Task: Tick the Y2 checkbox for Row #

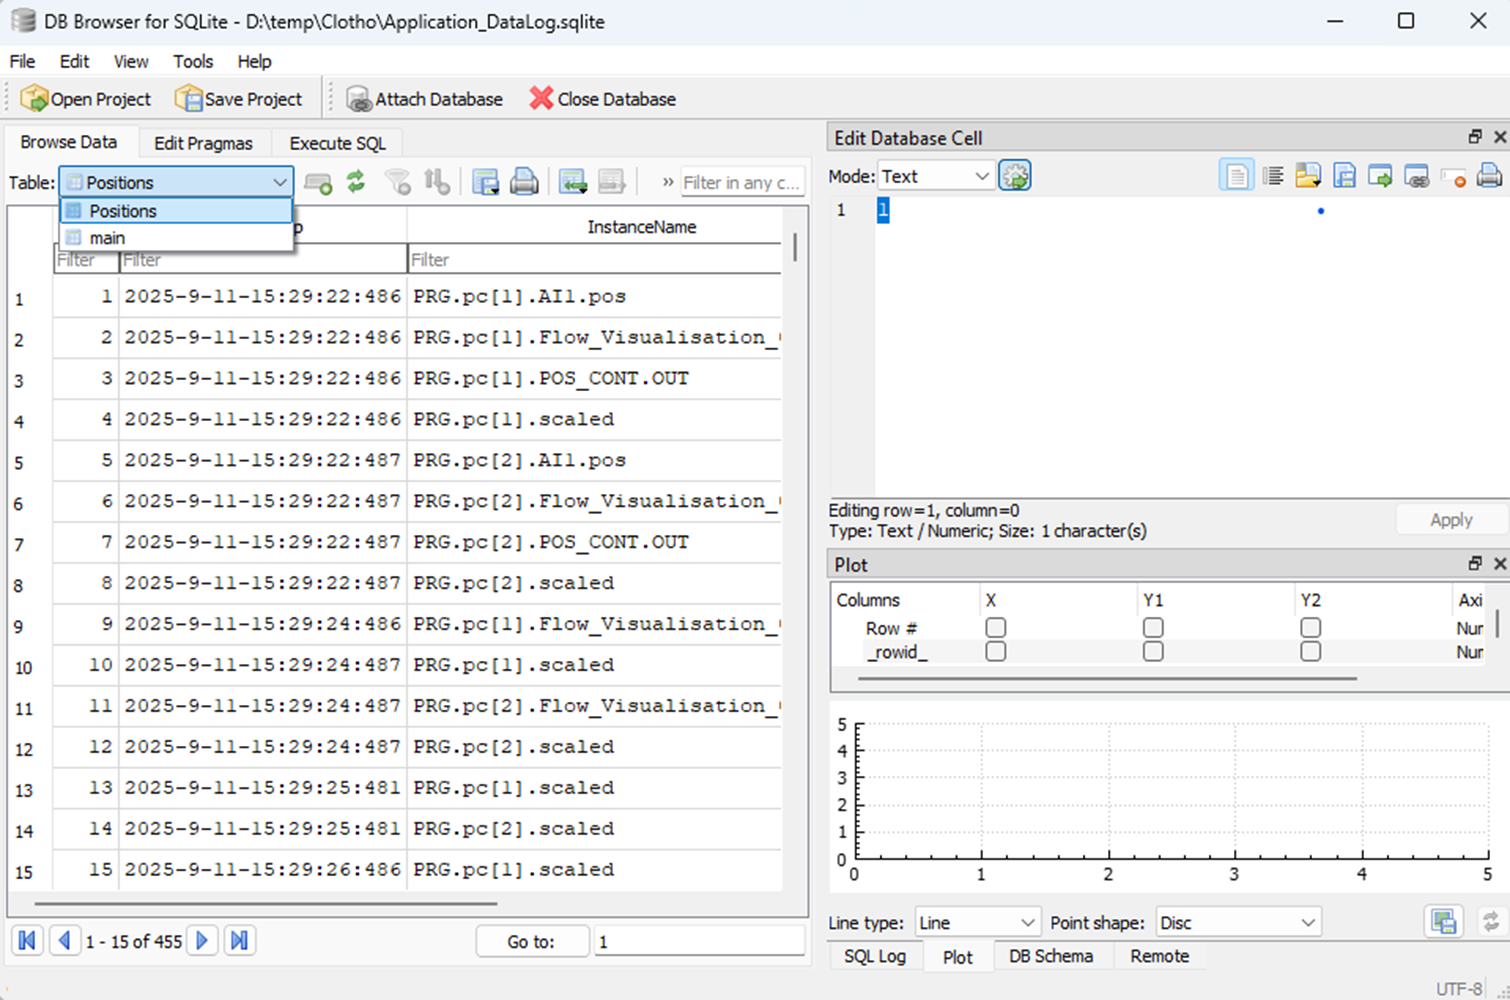Action: click(1310, 628)
